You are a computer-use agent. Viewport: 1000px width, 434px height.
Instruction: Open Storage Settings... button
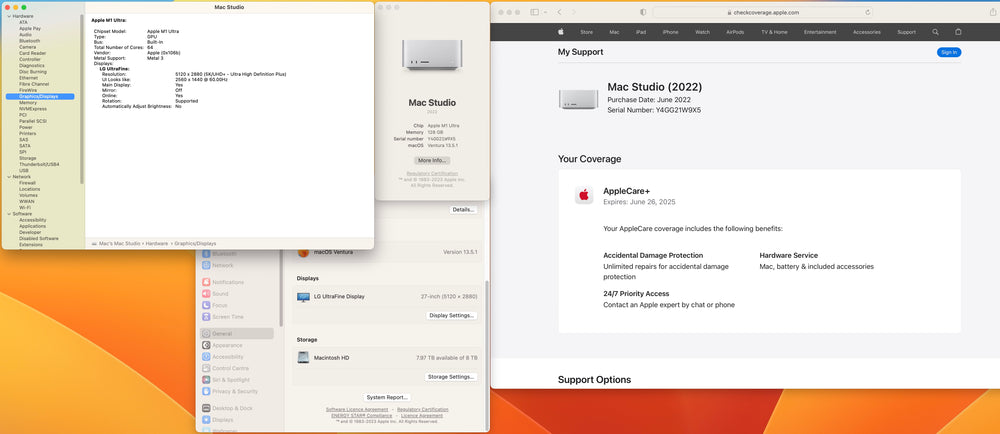click(451, 377)
